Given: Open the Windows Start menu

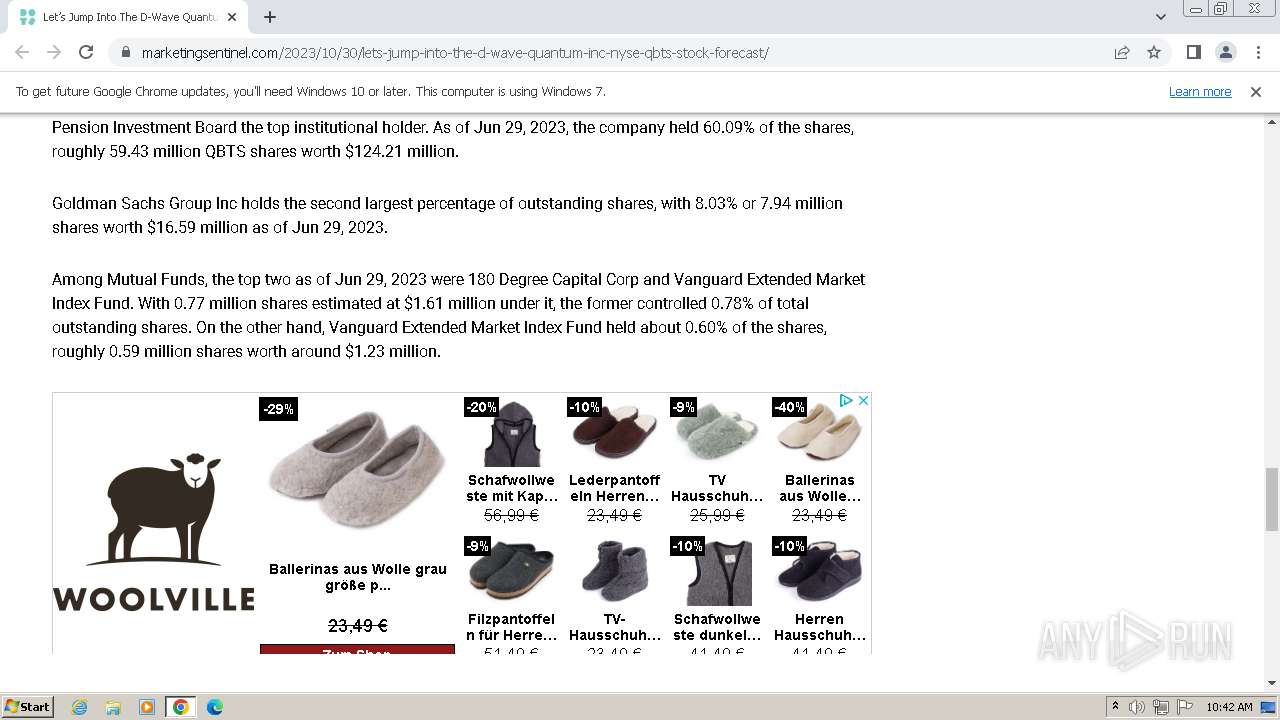Looking at the screenshot, I should [27, 707].
